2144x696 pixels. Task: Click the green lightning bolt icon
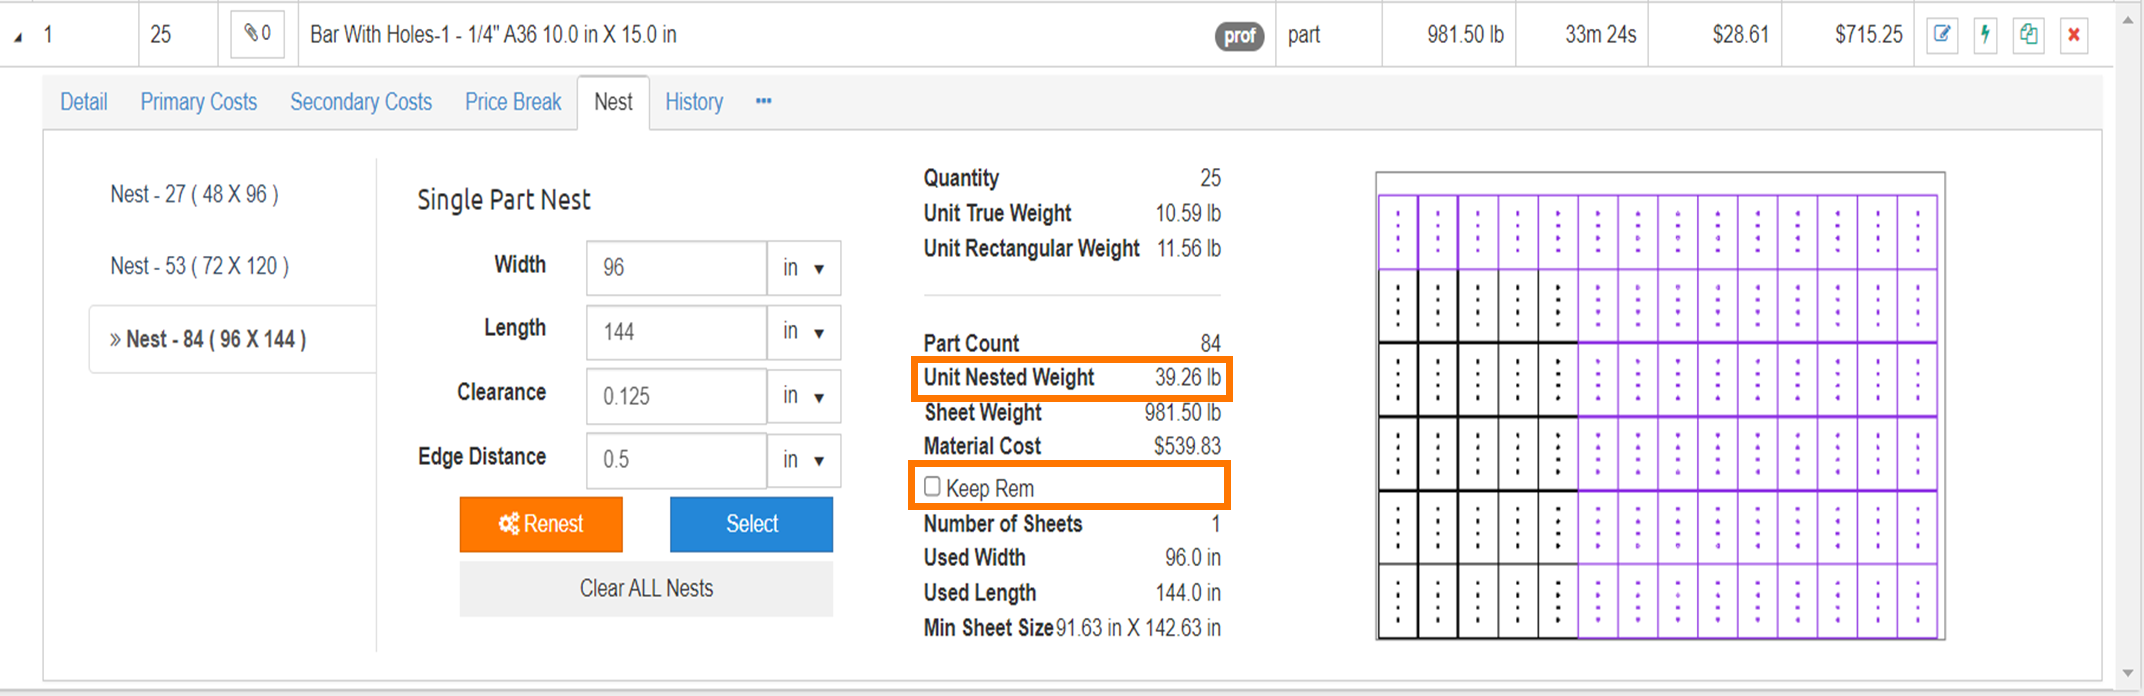[x=1985, y=35]
